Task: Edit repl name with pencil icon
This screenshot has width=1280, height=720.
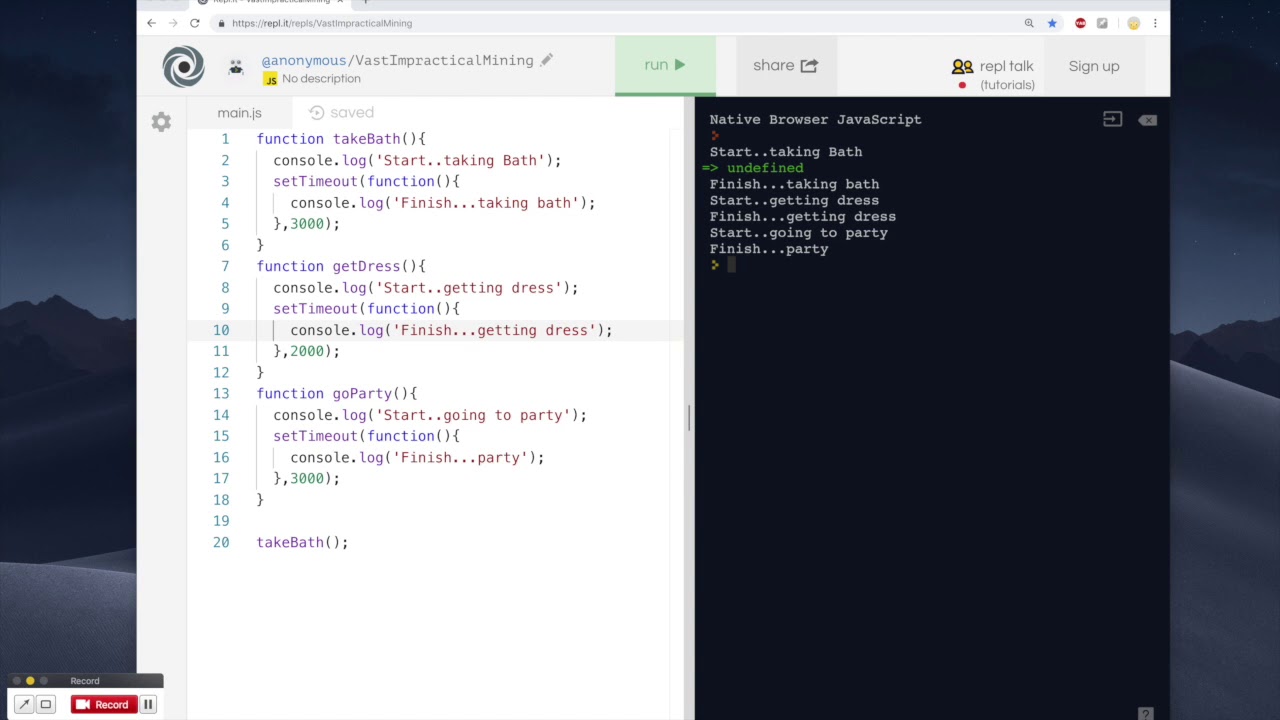Action: 547,60
